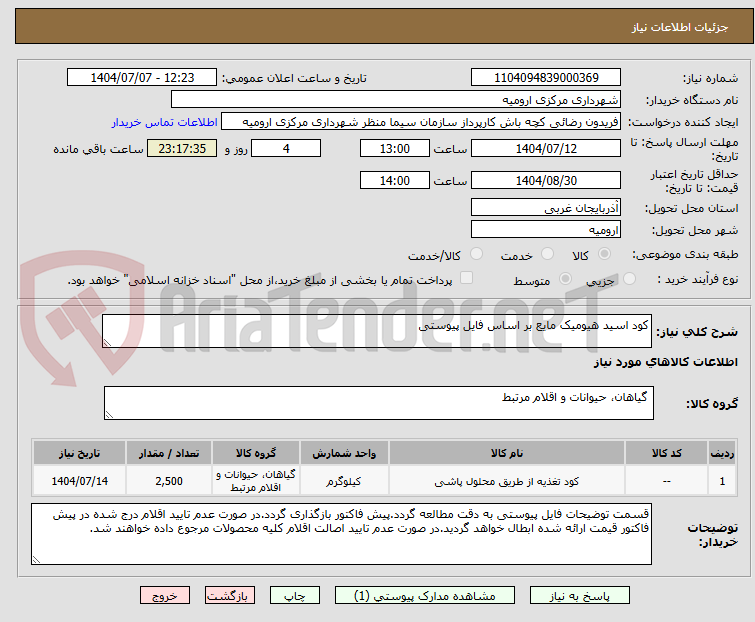Click the countdown timer 23:17:35
755x622 pixels.
click(182, 148)
